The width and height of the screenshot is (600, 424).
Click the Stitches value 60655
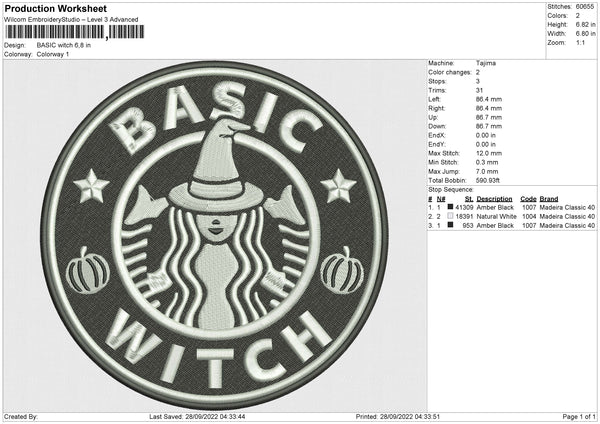[585, 7]
